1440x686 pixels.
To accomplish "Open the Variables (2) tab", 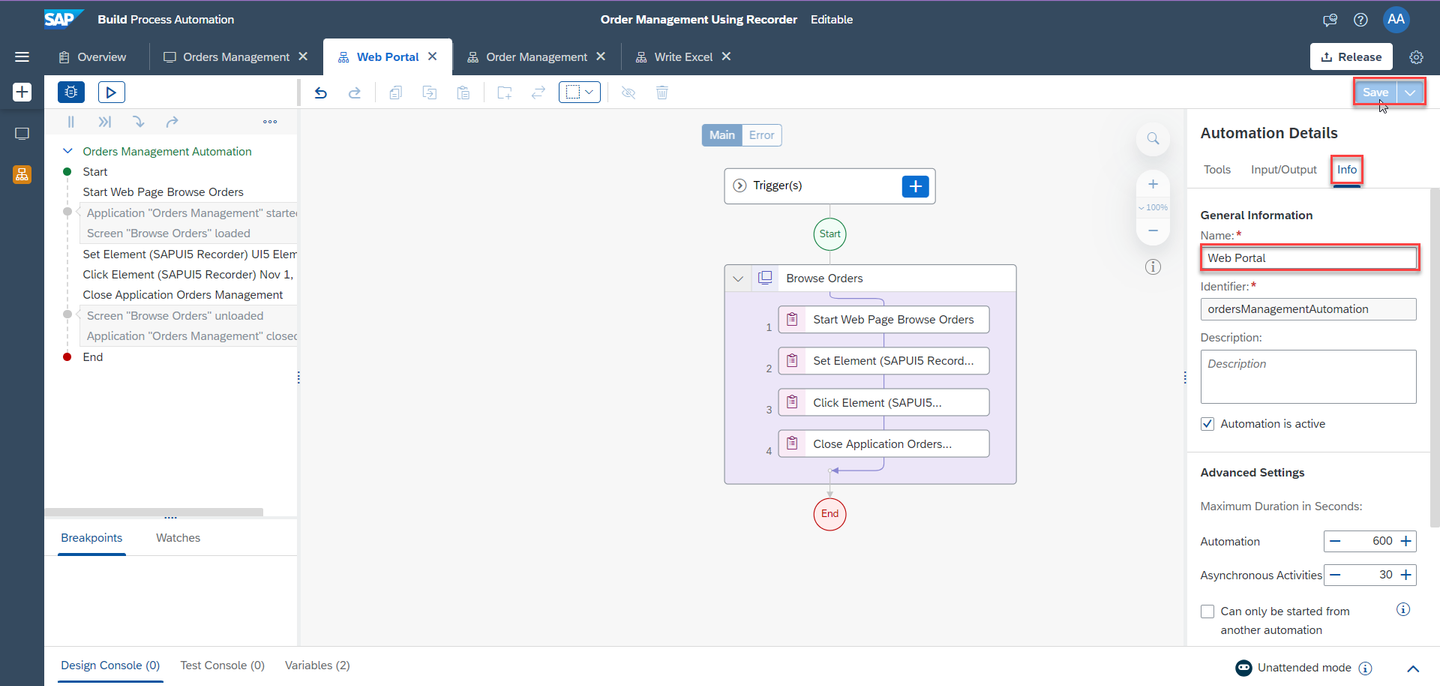I will pos(317,665).
